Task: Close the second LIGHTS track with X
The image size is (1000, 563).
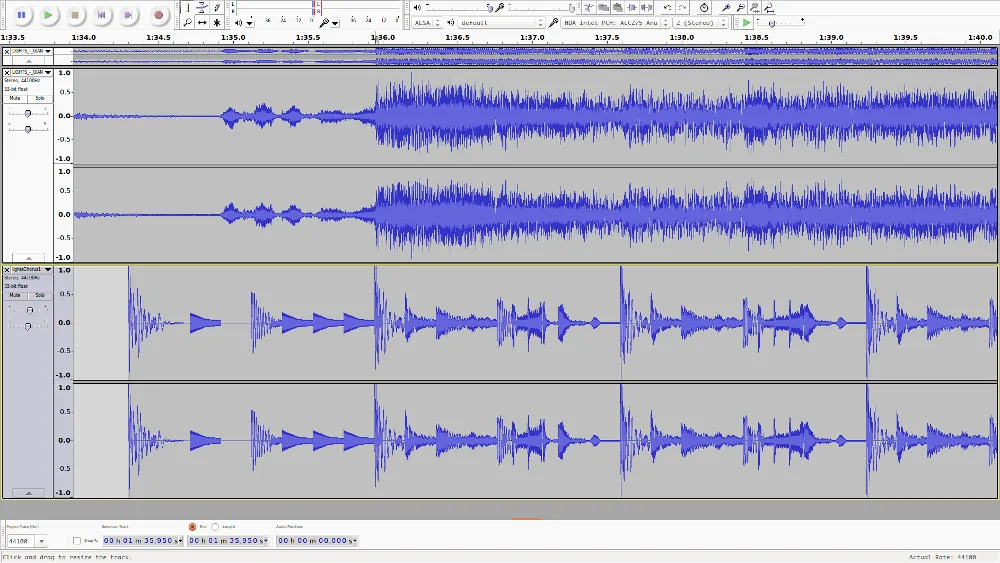Action: tap(6, 72)
